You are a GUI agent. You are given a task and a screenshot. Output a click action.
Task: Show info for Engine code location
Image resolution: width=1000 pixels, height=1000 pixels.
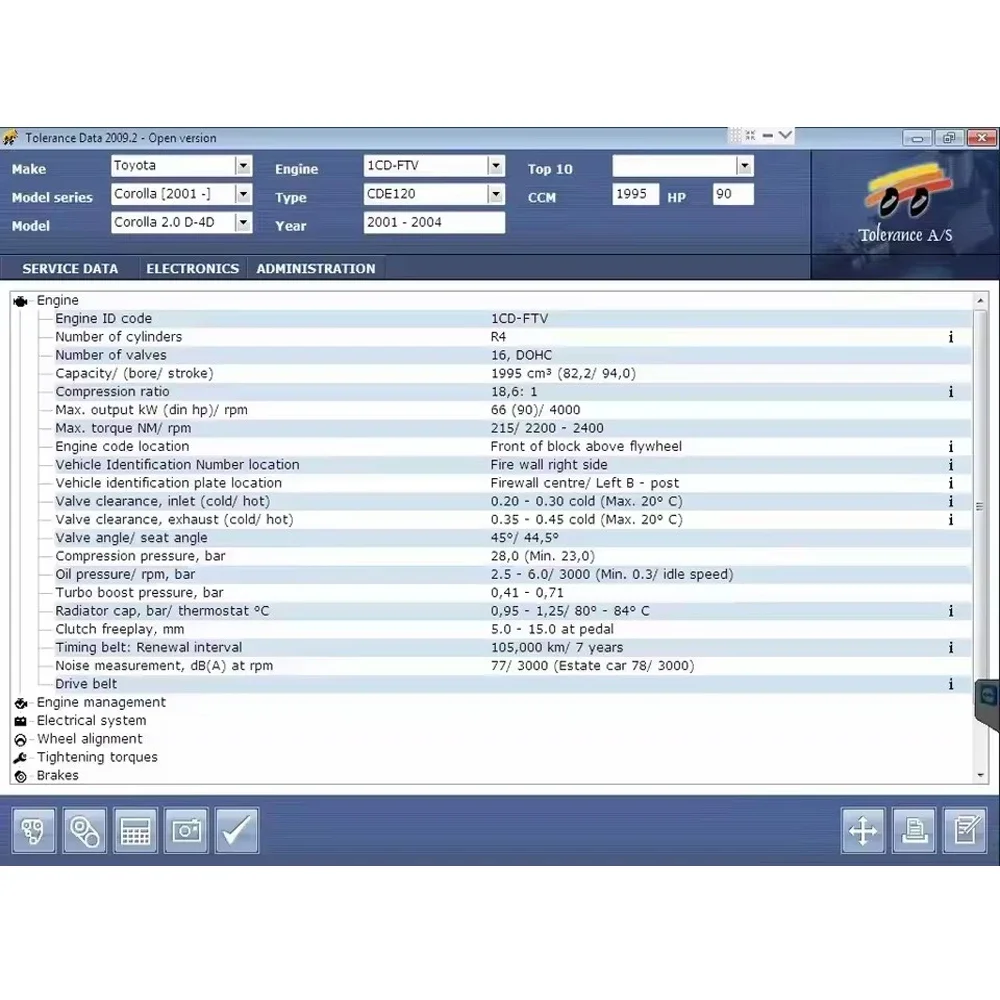click(x=951, y=446)
